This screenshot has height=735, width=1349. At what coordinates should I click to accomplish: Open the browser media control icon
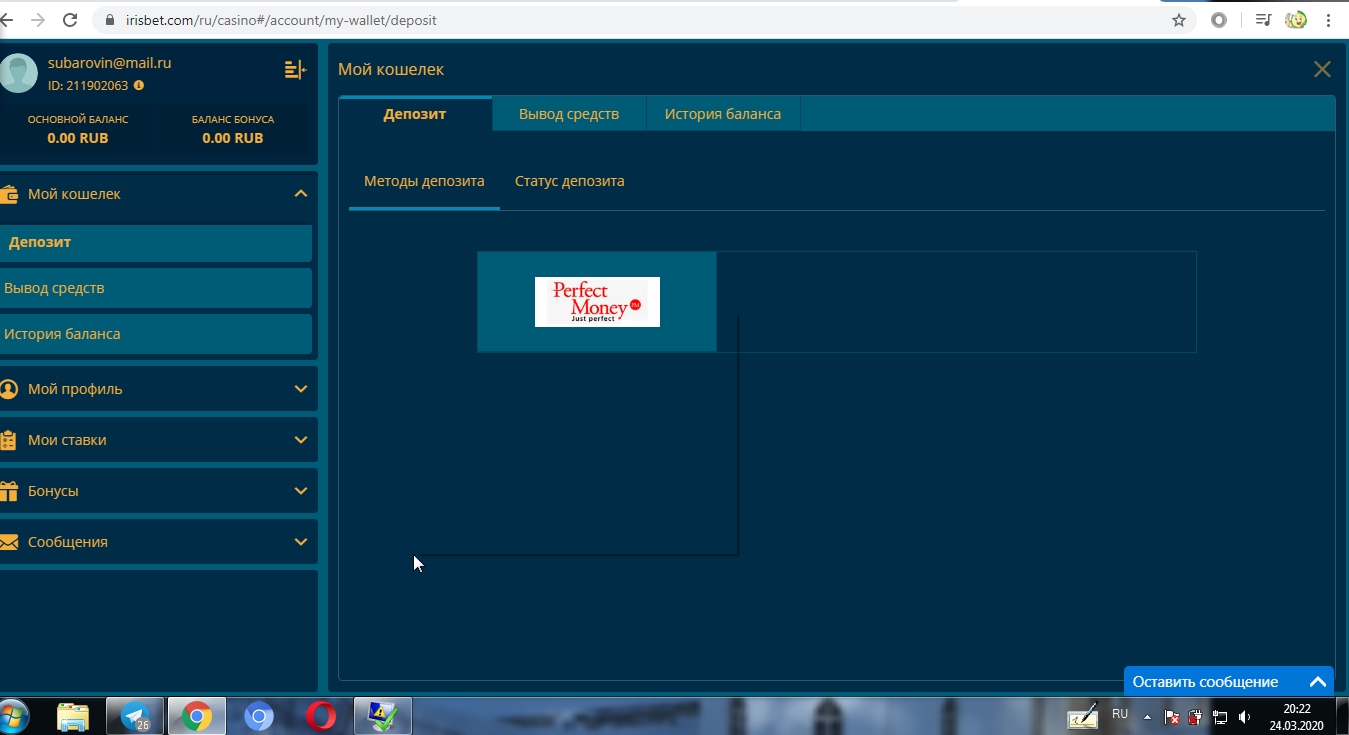pos(1264,20)
